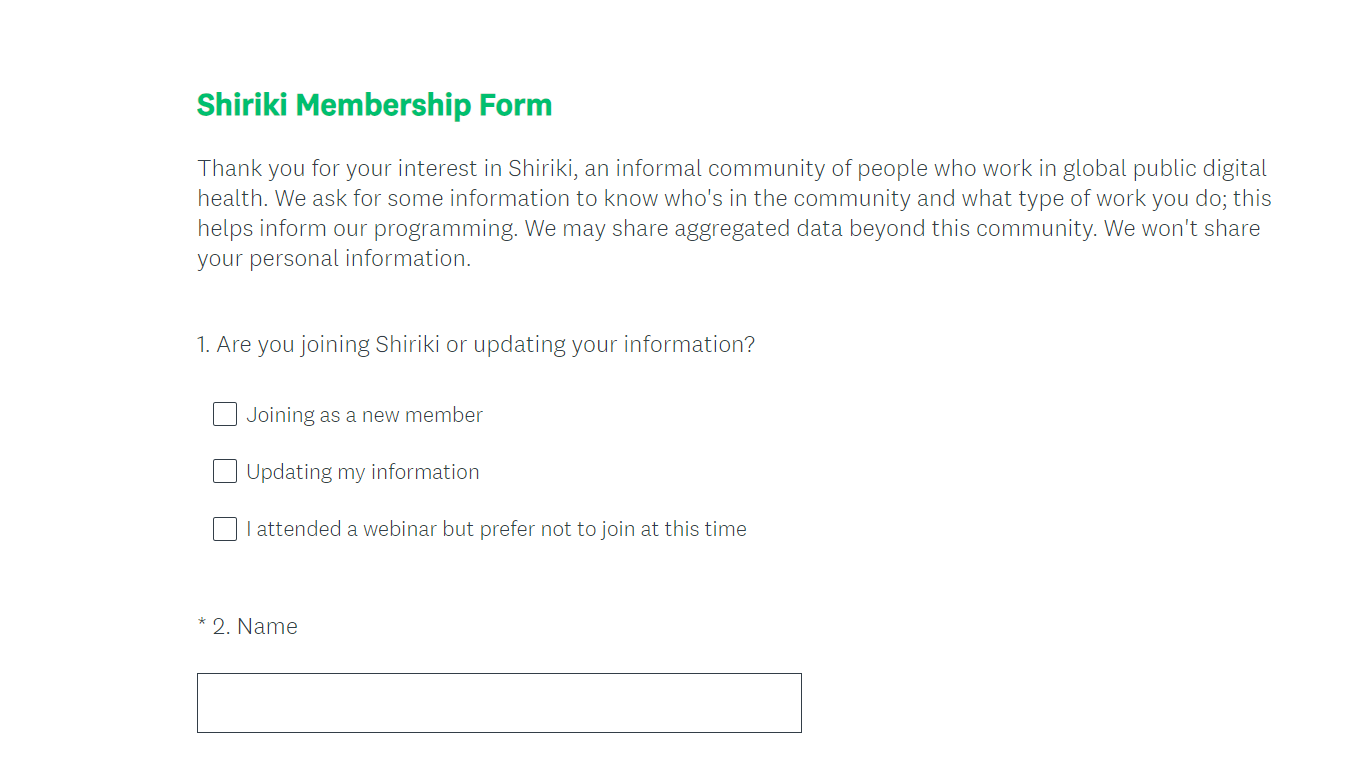
Task: Click the "2. Name" question label
Action: [255, 627]
